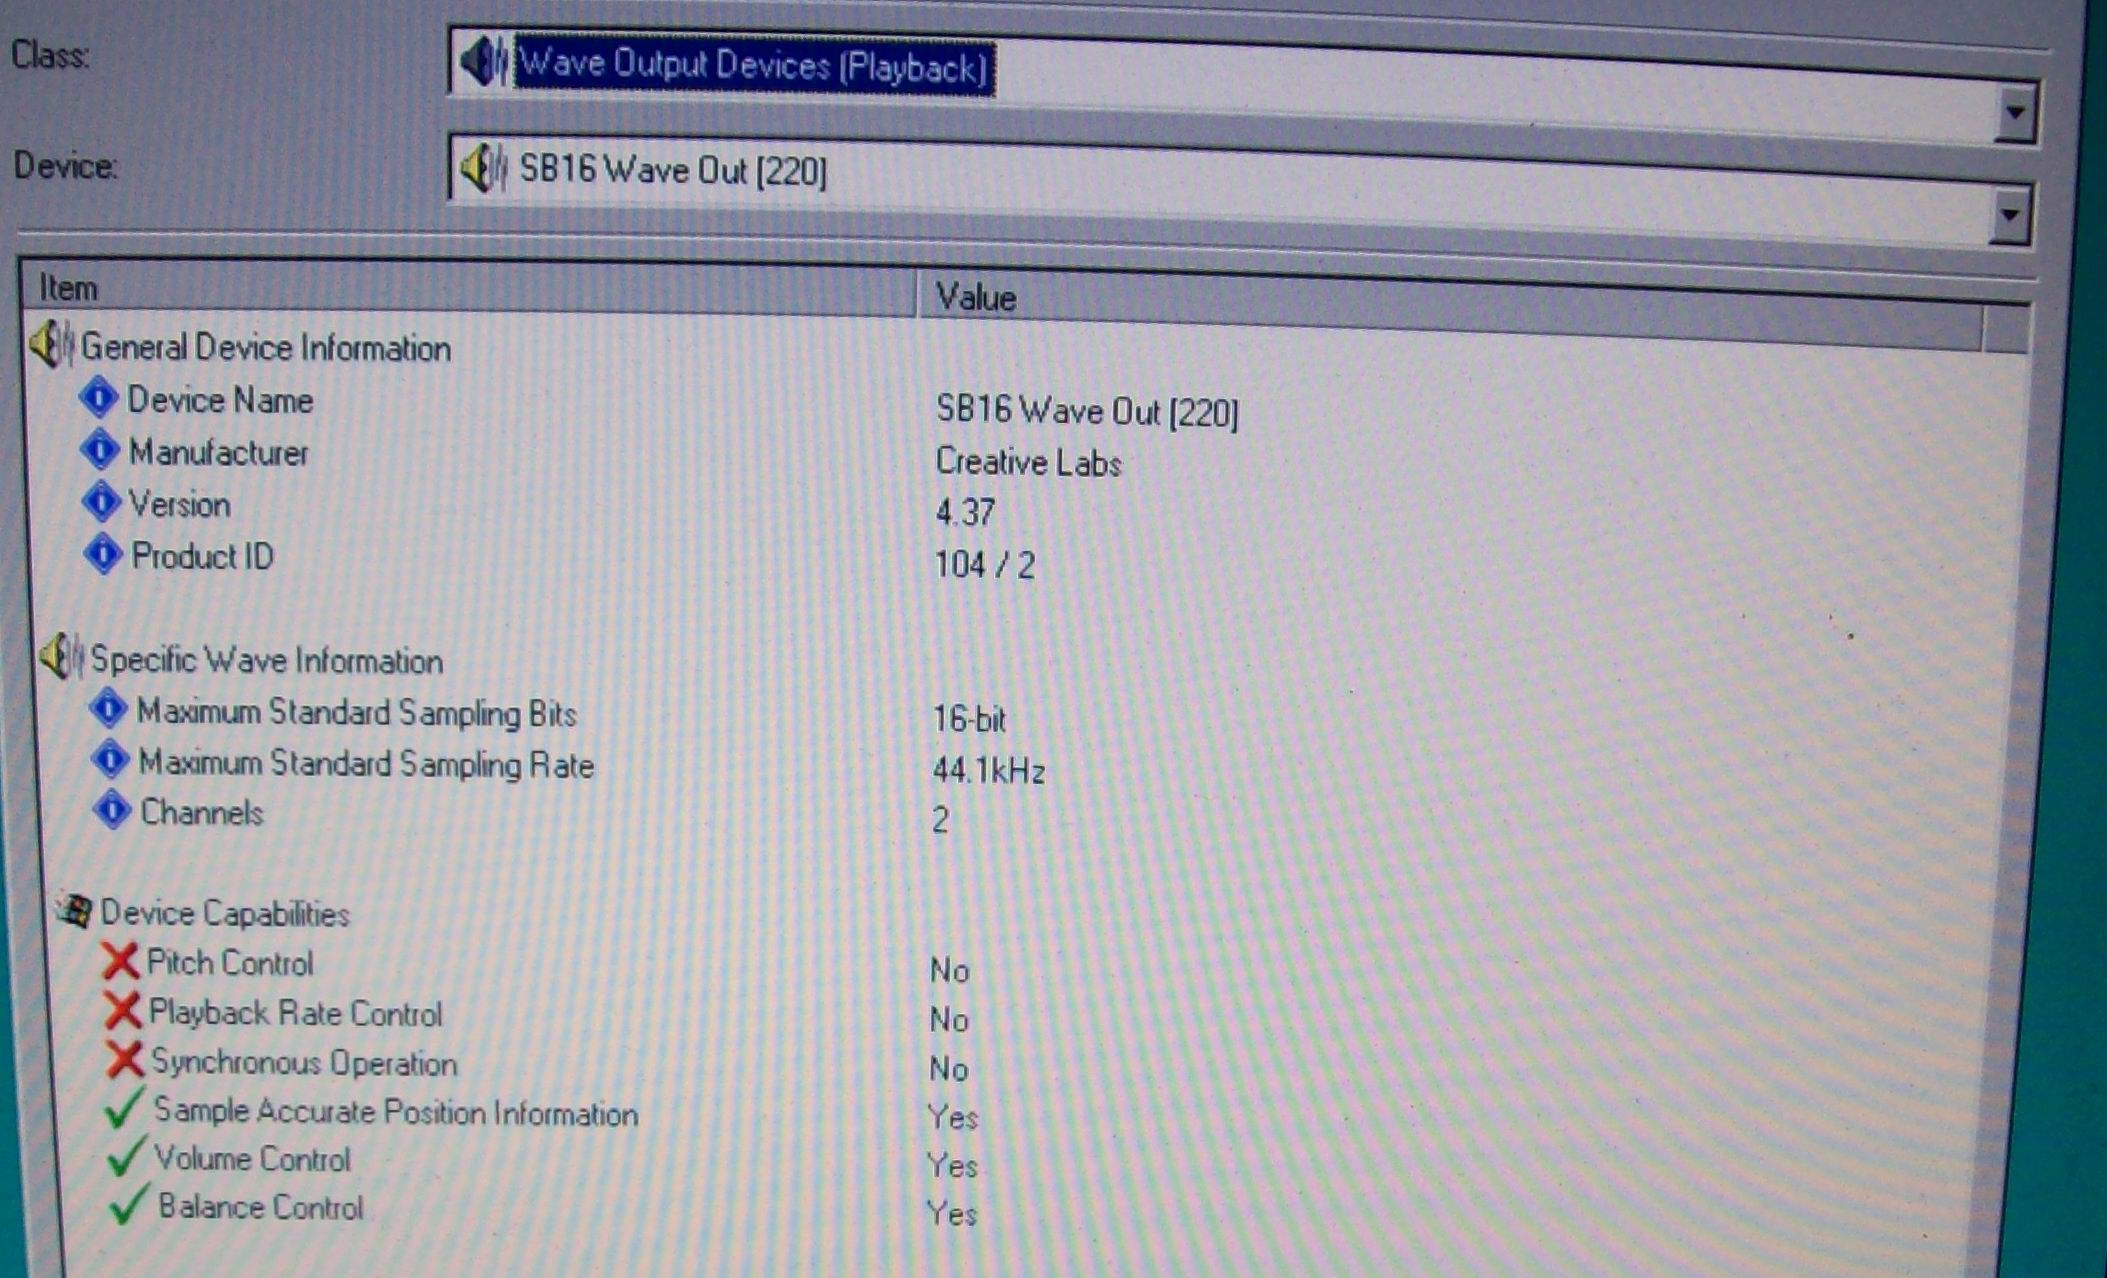Click green check beside Balance Control

(129, 1204)
